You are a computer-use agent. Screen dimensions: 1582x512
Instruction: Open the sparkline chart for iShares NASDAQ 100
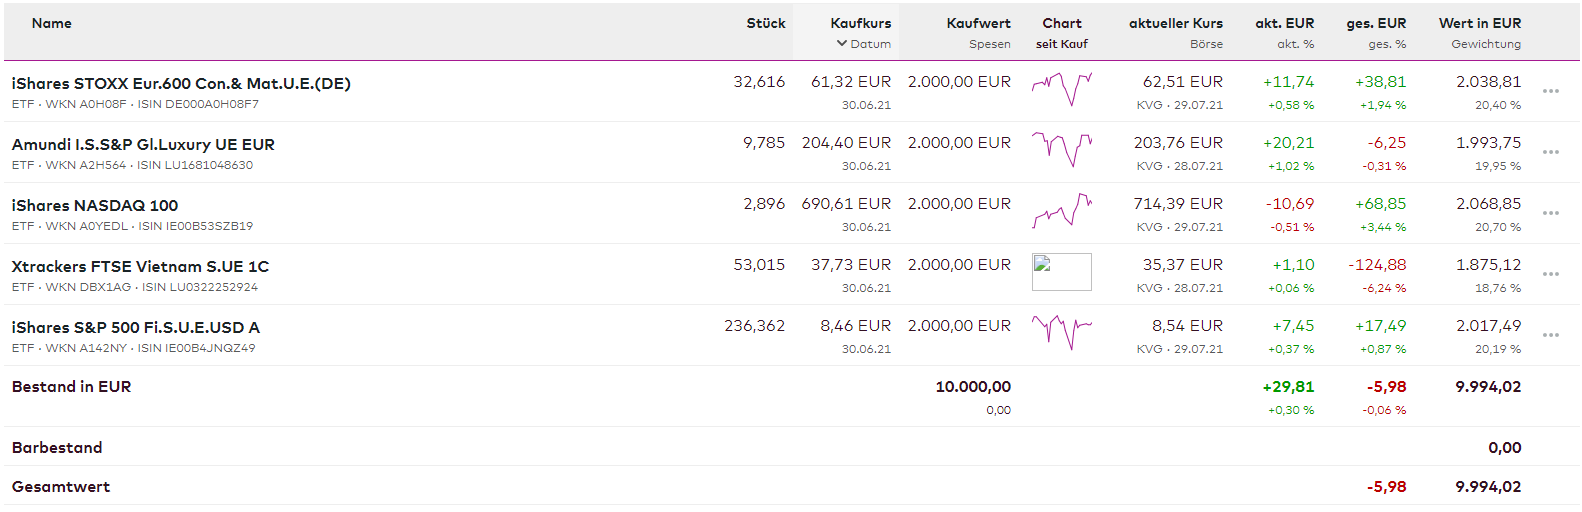pos(1061,211)
